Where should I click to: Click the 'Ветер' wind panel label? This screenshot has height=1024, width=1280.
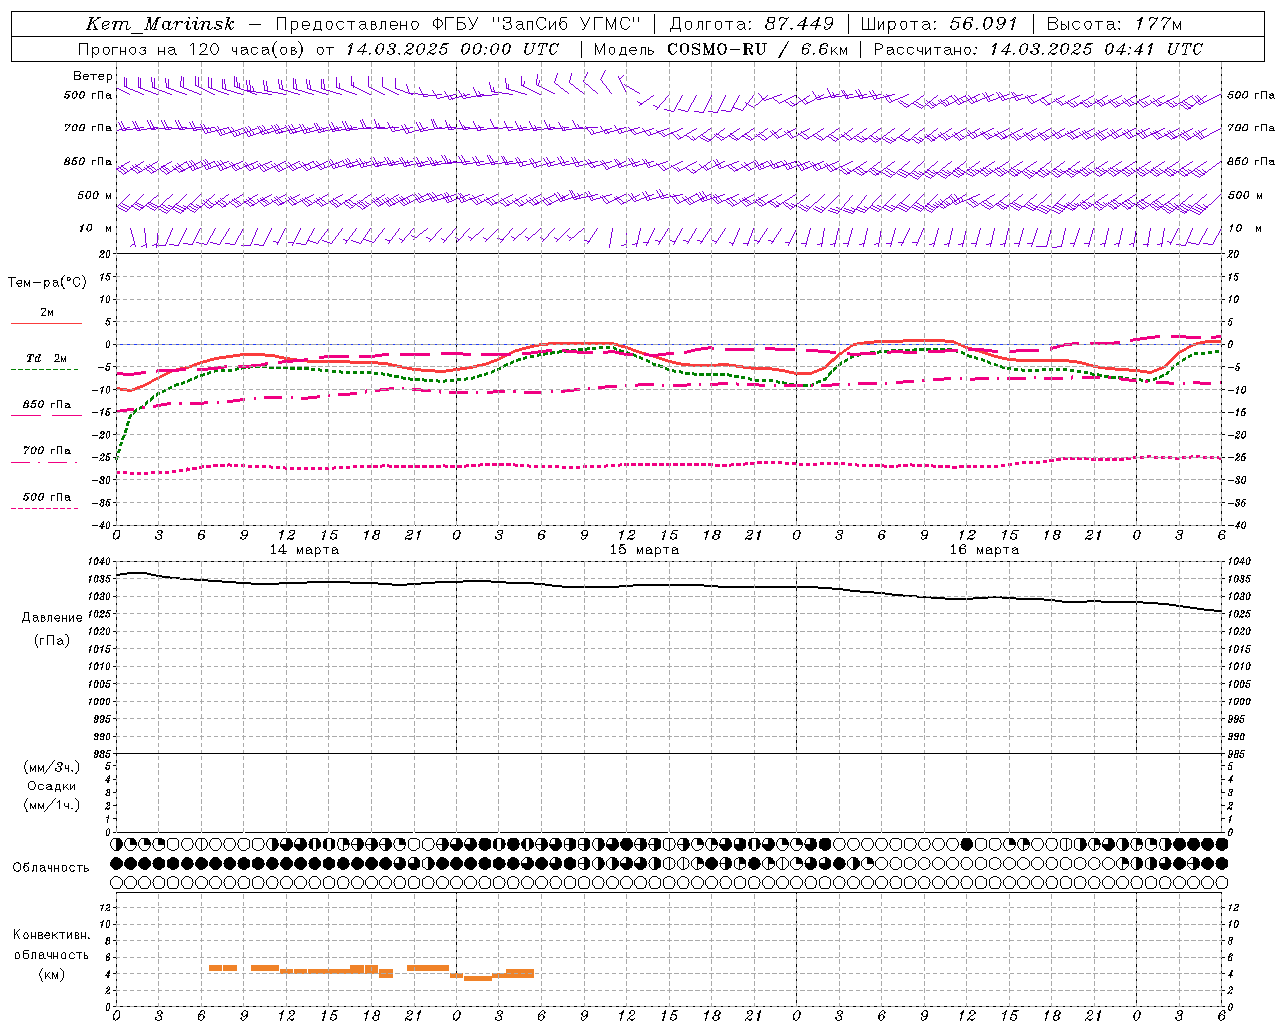[93, 76]
